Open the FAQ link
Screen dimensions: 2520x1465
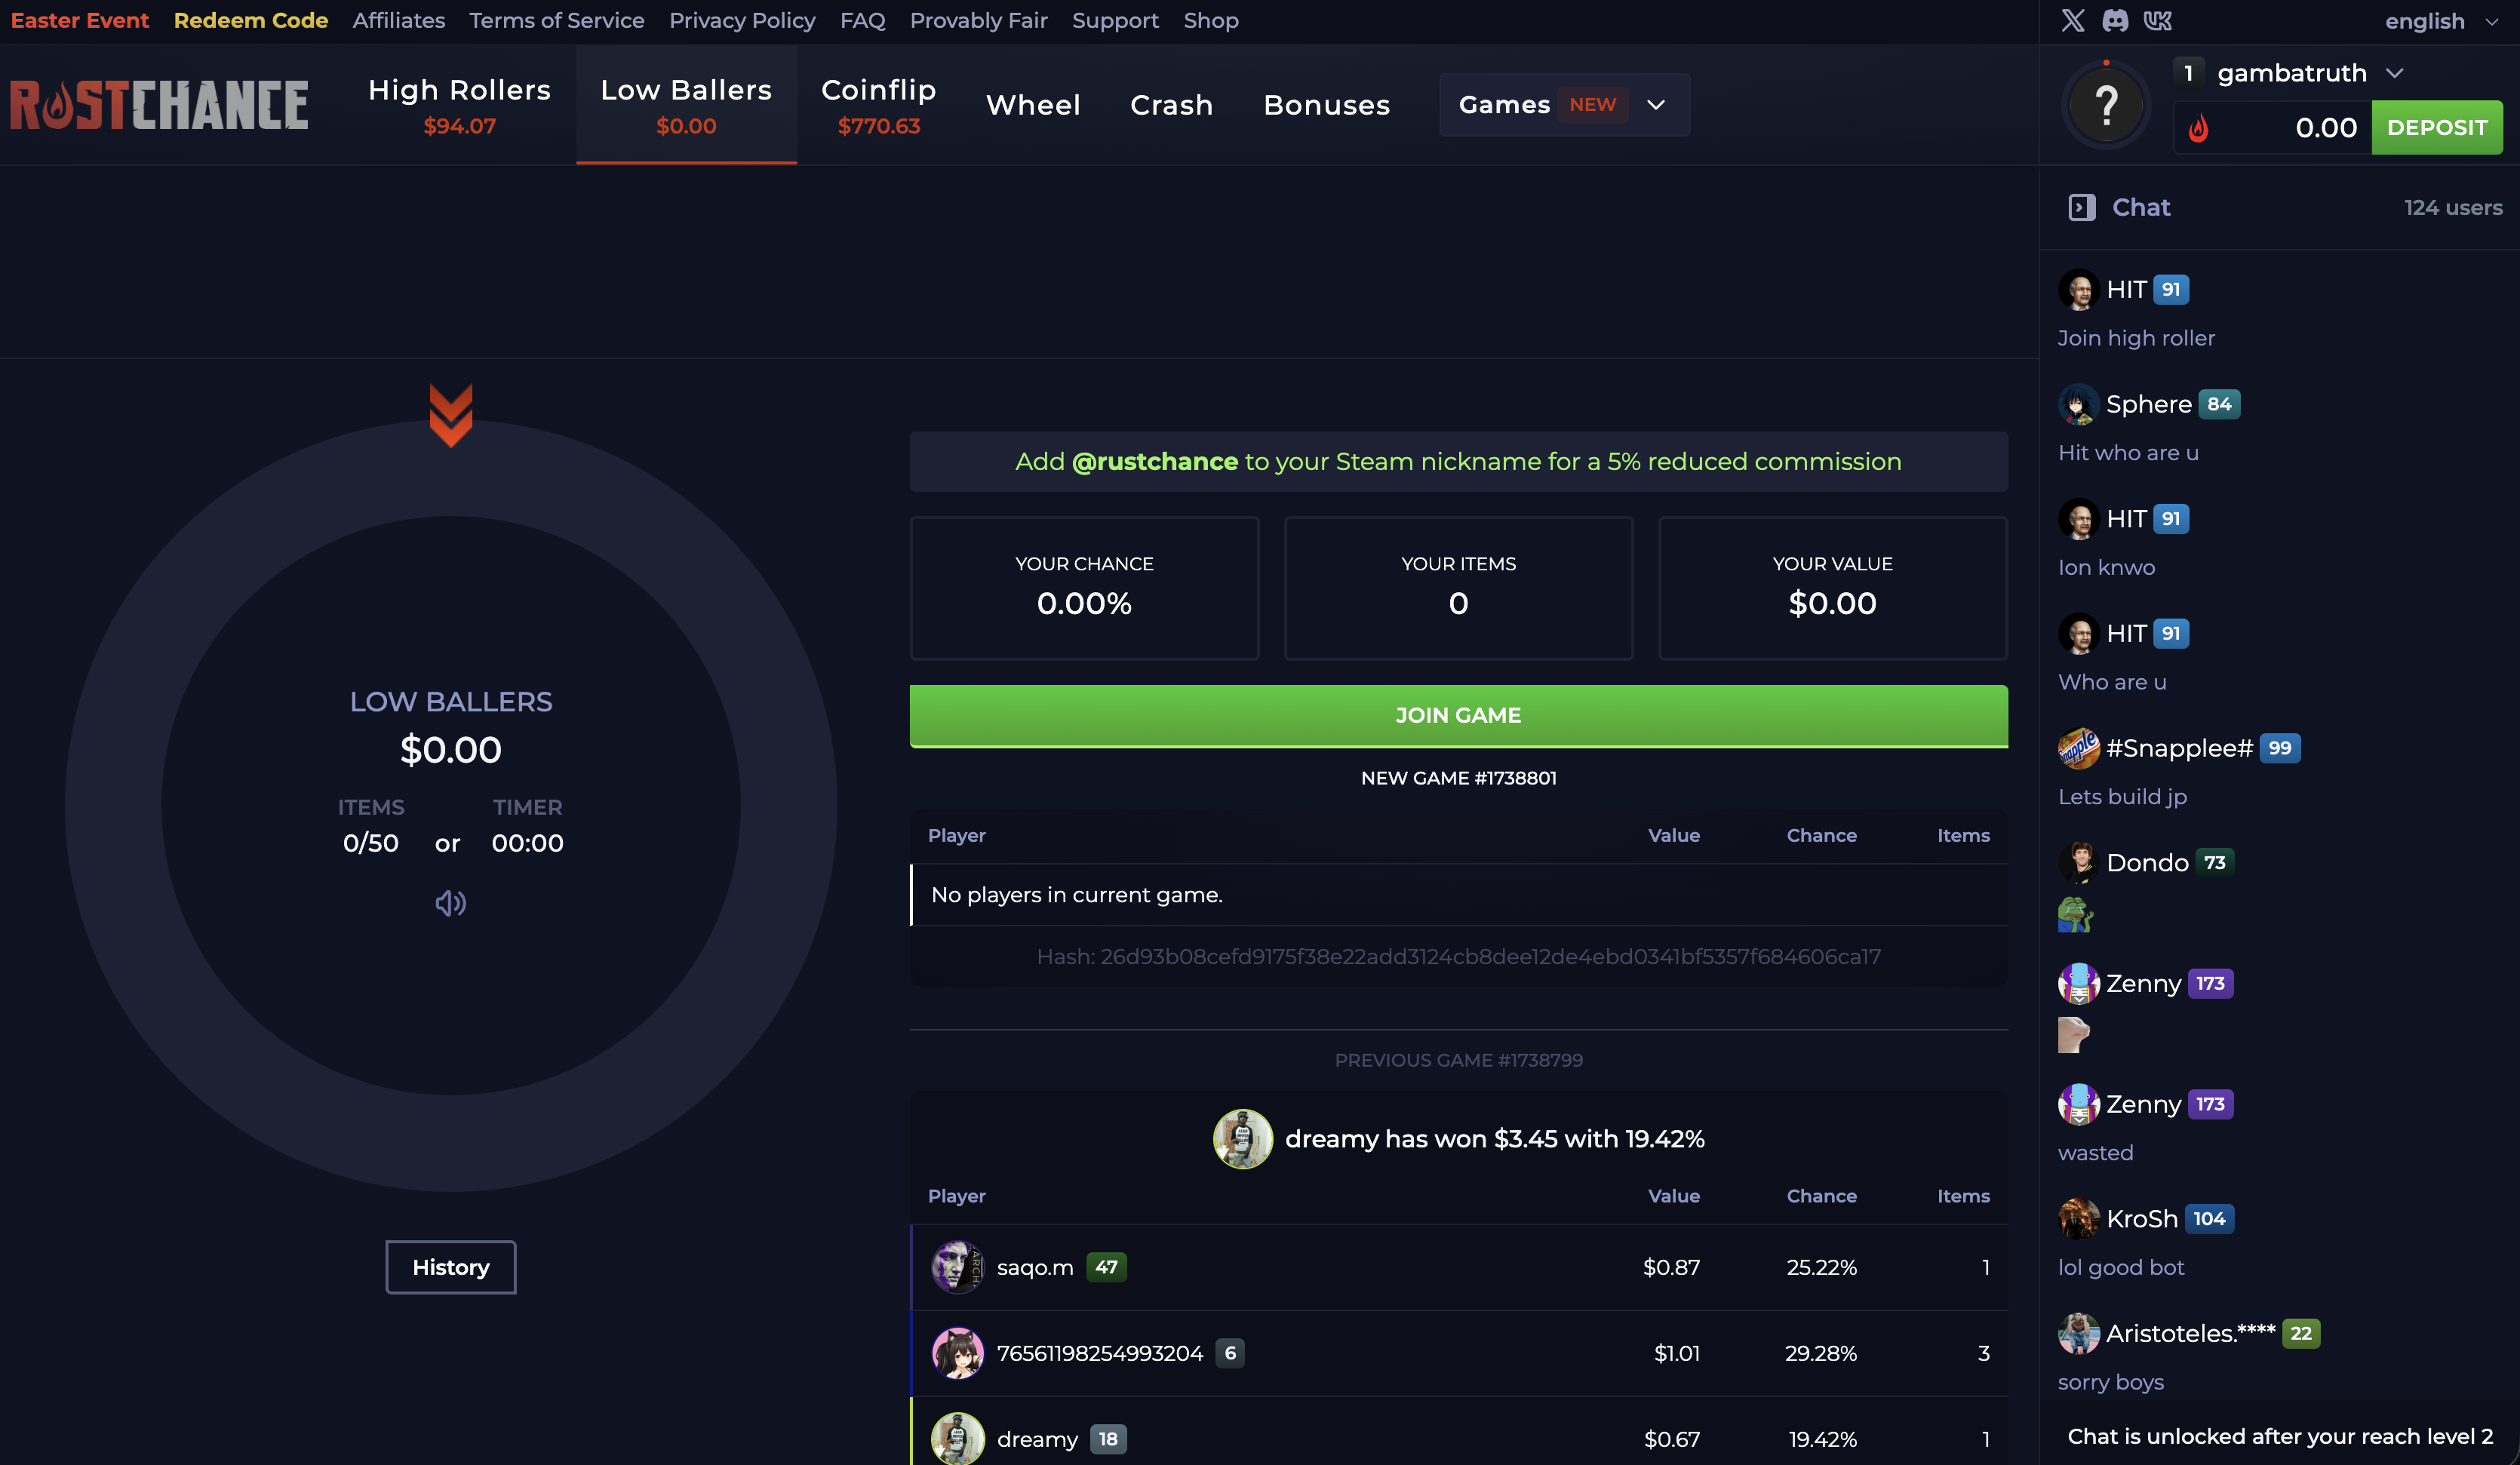[863, 20]
